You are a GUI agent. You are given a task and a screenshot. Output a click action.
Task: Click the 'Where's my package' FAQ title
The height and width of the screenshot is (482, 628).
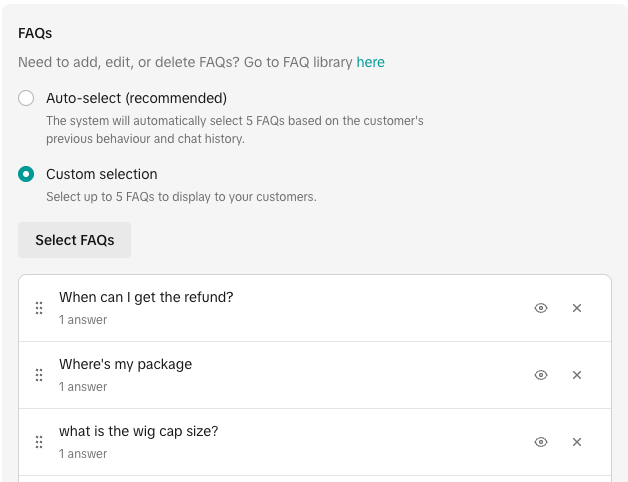coord(125,364)
